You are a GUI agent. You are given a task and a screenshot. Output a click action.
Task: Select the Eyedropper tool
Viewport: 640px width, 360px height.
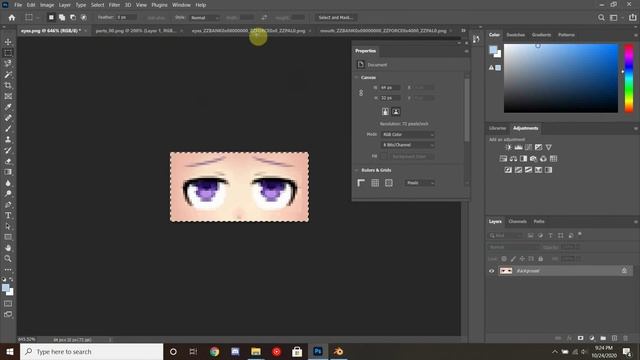pyautogui.click(x=8, y=107)
